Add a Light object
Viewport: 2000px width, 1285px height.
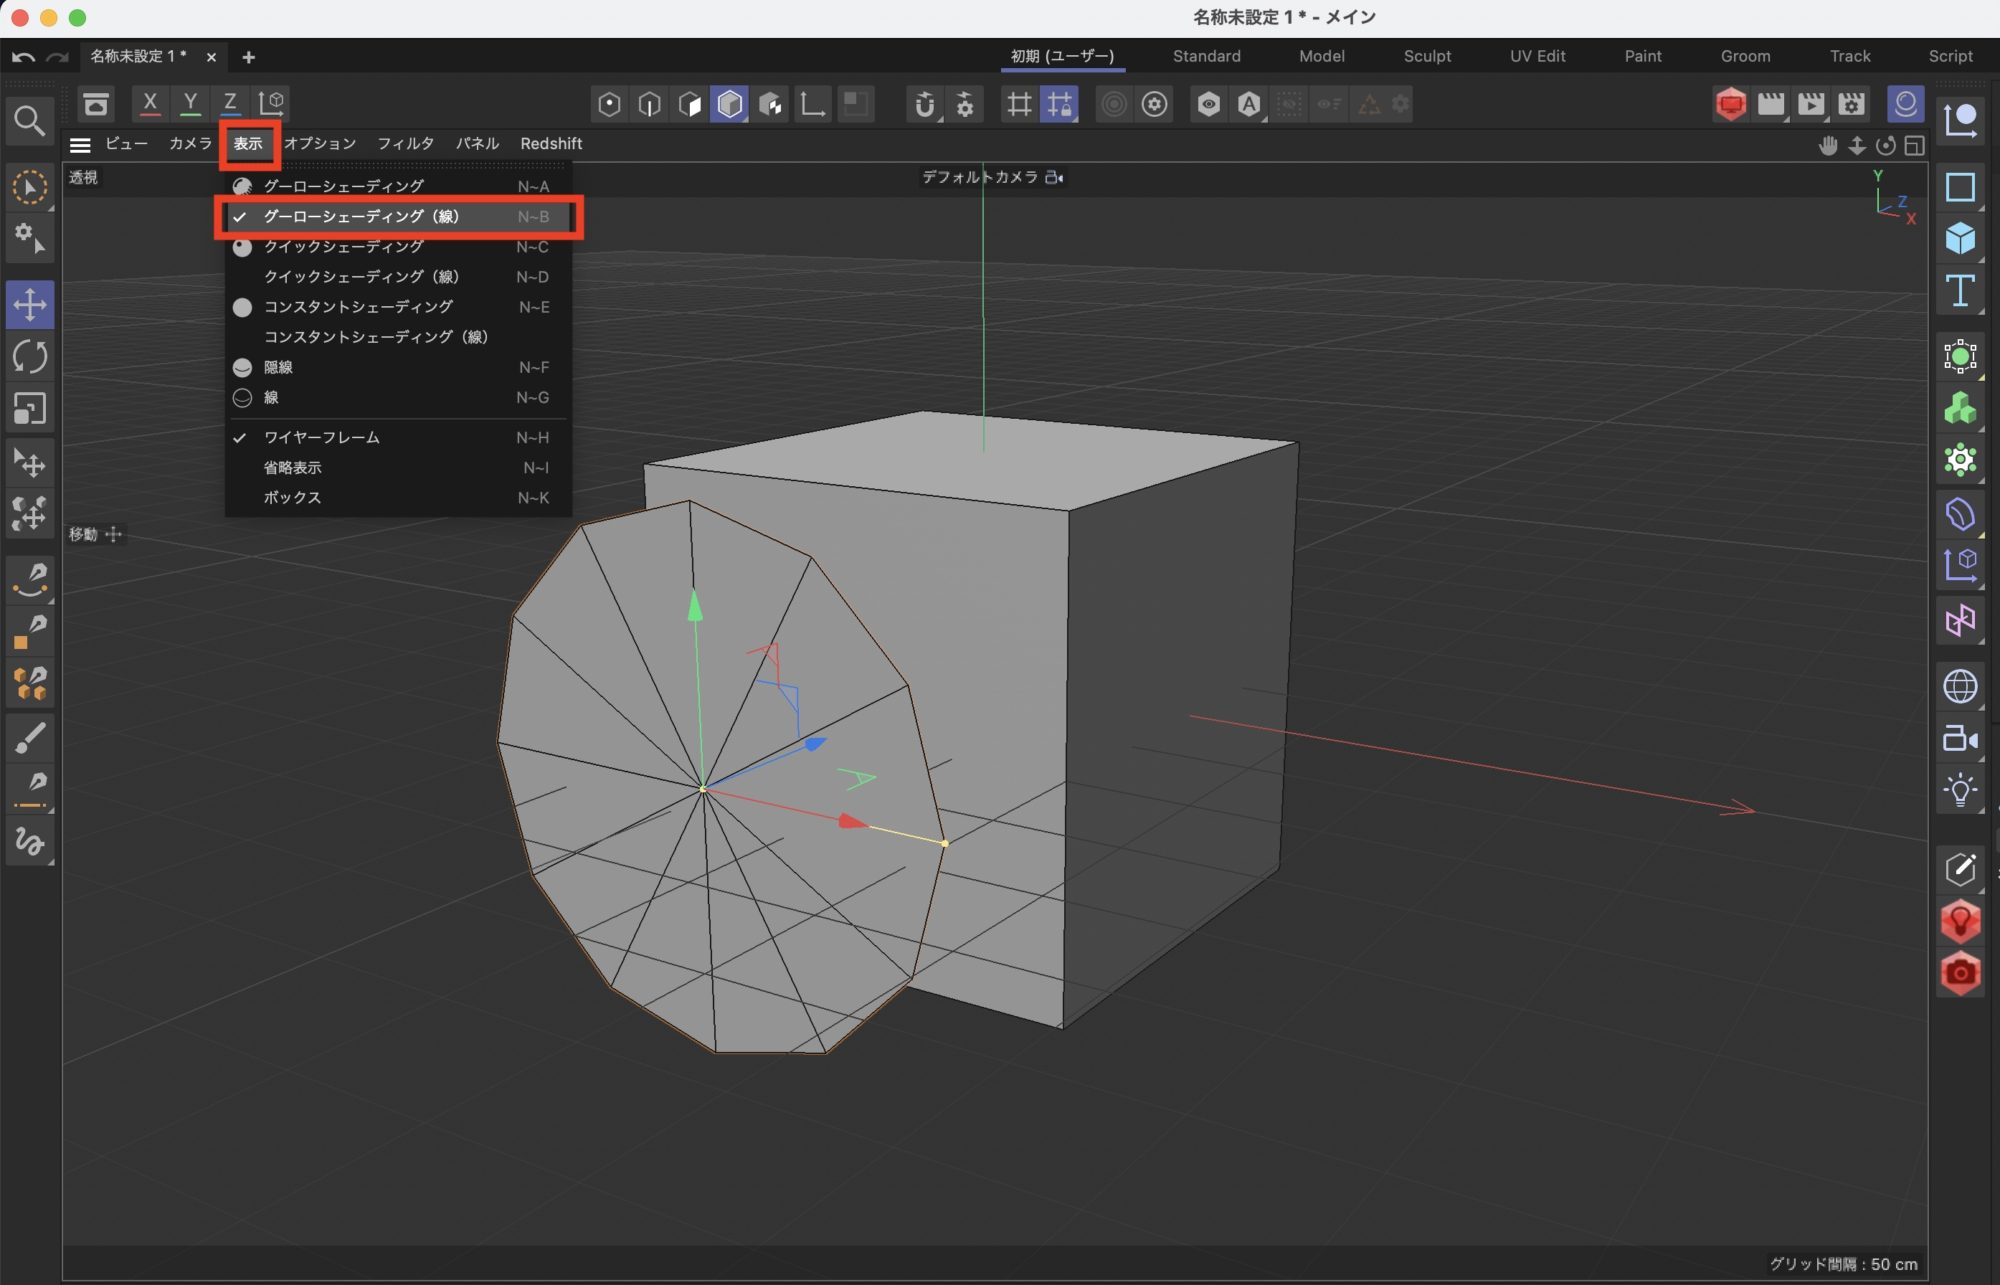[x=1959, y=791]
